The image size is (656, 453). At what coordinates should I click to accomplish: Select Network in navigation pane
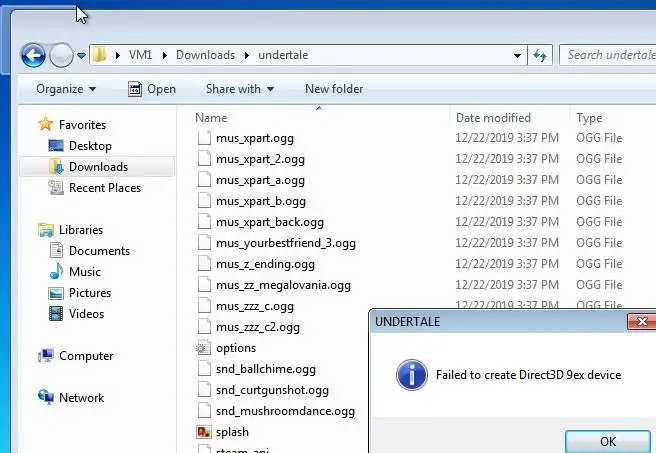pos(81,397)
